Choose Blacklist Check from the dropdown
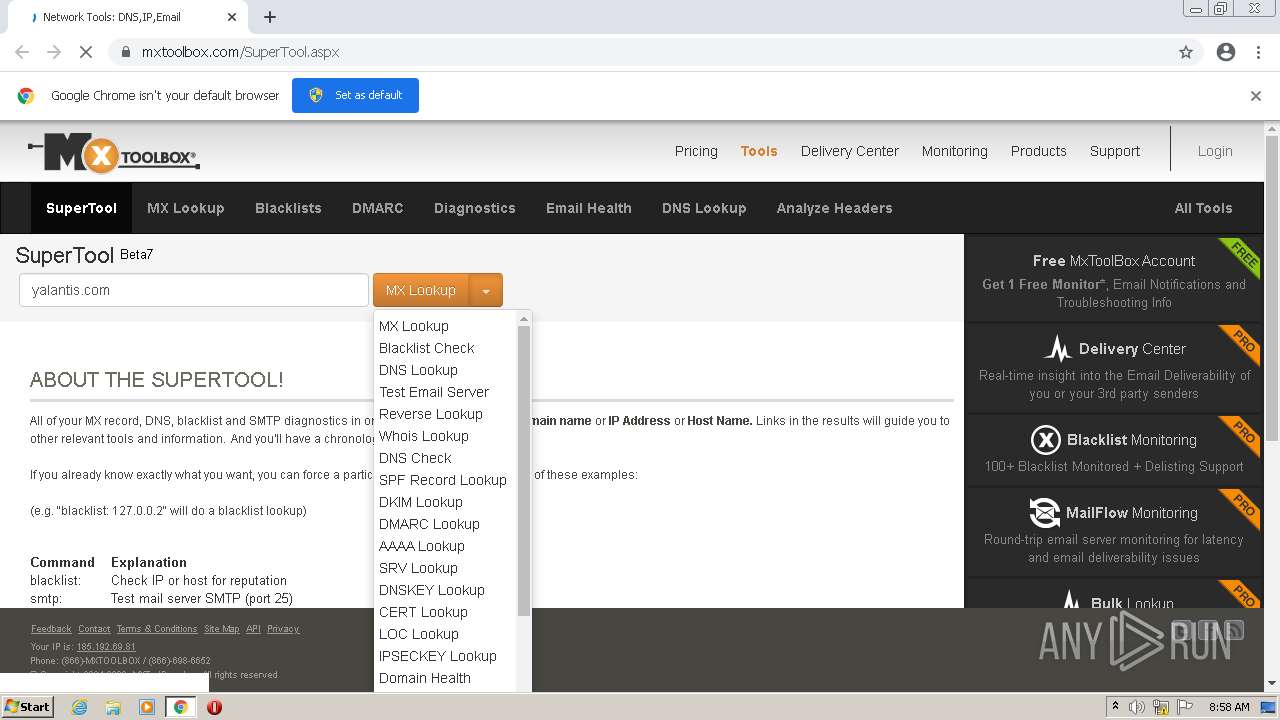The image size is (1280, 720). coord(426,348)
